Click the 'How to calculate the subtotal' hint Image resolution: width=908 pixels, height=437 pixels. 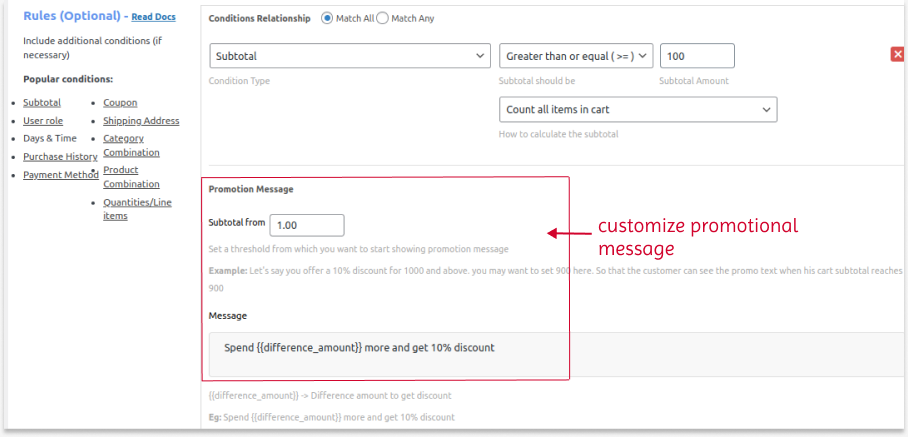point(559,134)
